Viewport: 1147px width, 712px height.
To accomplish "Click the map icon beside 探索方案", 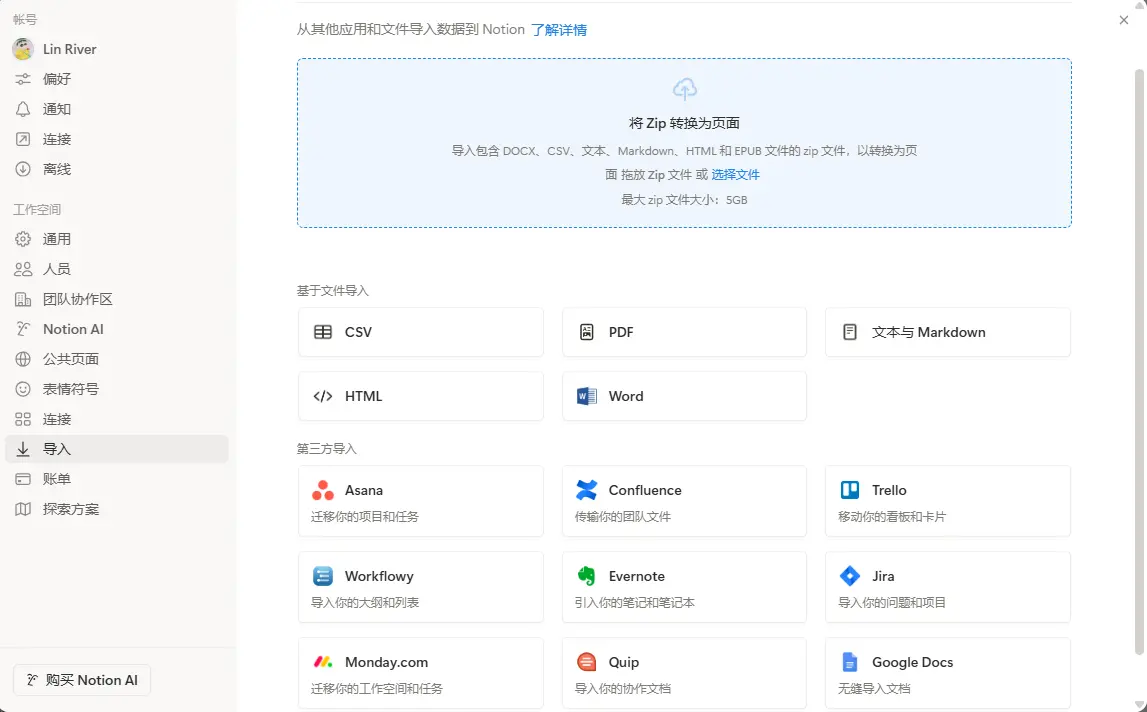I will click(x=23, y=509).
